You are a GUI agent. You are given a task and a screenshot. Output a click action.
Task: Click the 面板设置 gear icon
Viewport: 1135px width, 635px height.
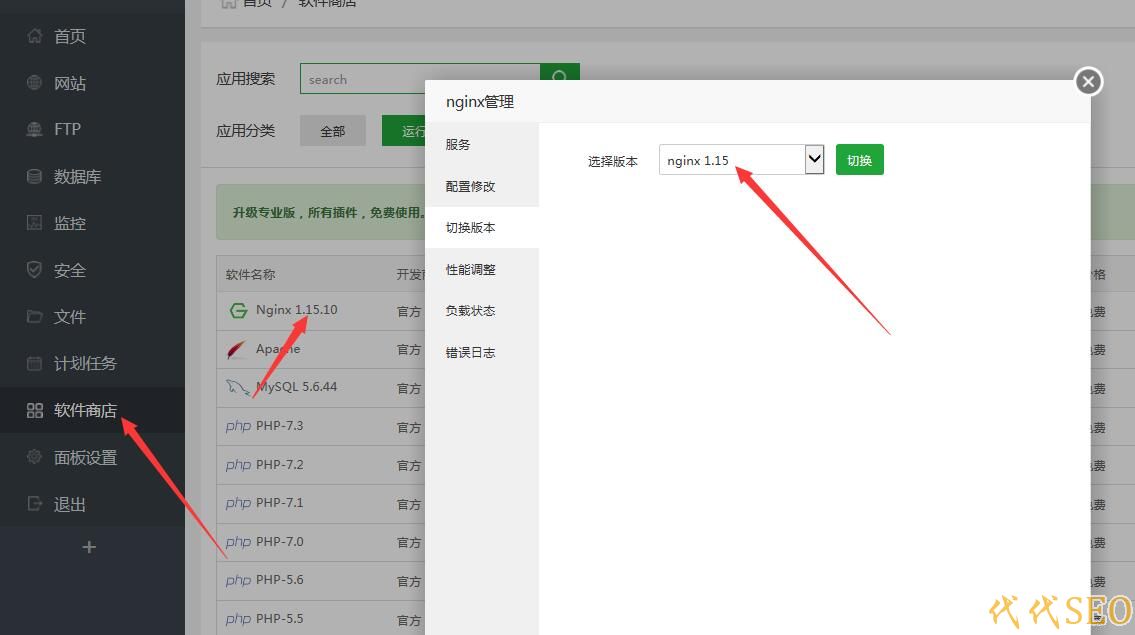point(35,457)
